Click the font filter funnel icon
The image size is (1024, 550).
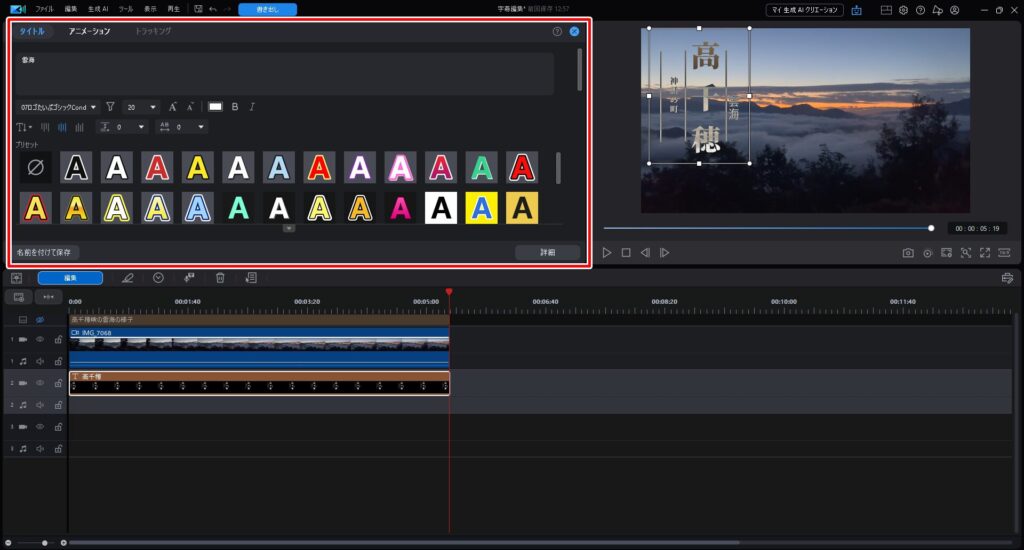(110, 107)
